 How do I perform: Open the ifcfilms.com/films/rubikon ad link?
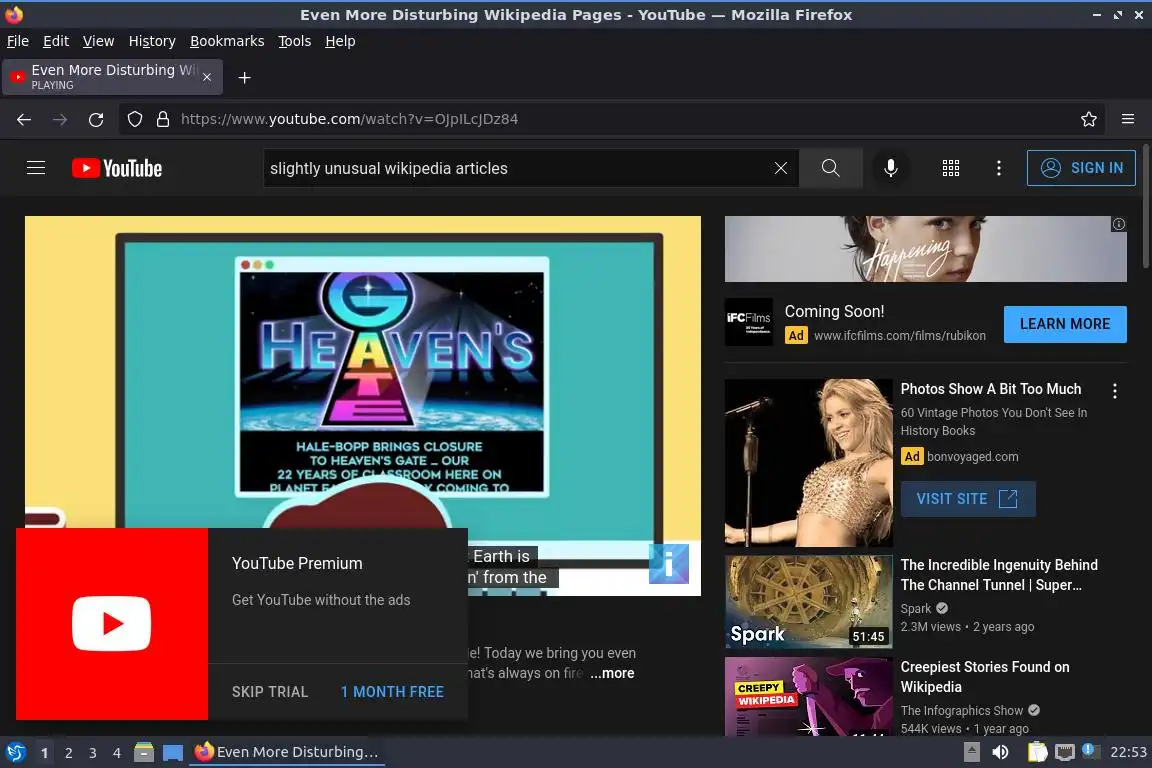899,336
